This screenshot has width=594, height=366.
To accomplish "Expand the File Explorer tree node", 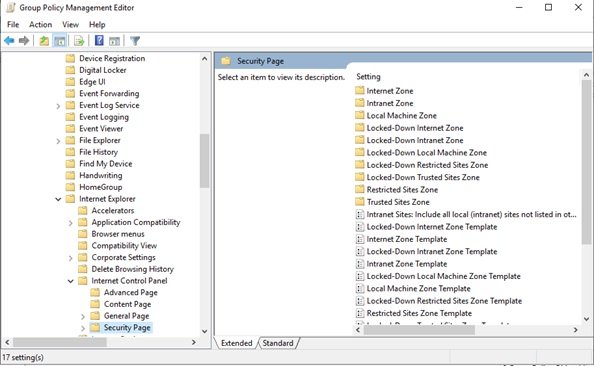I will [x=58, y=141].
